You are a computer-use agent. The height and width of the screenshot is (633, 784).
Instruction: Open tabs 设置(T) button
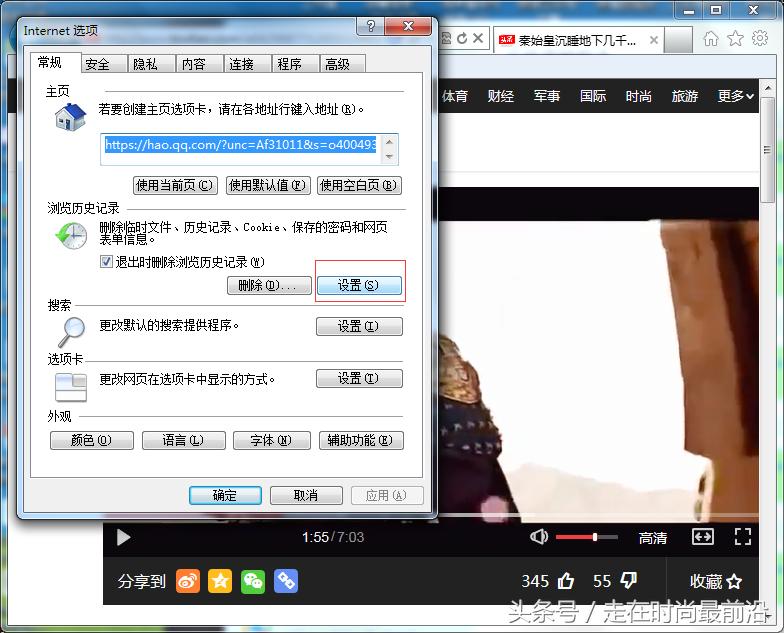[360, 378]
